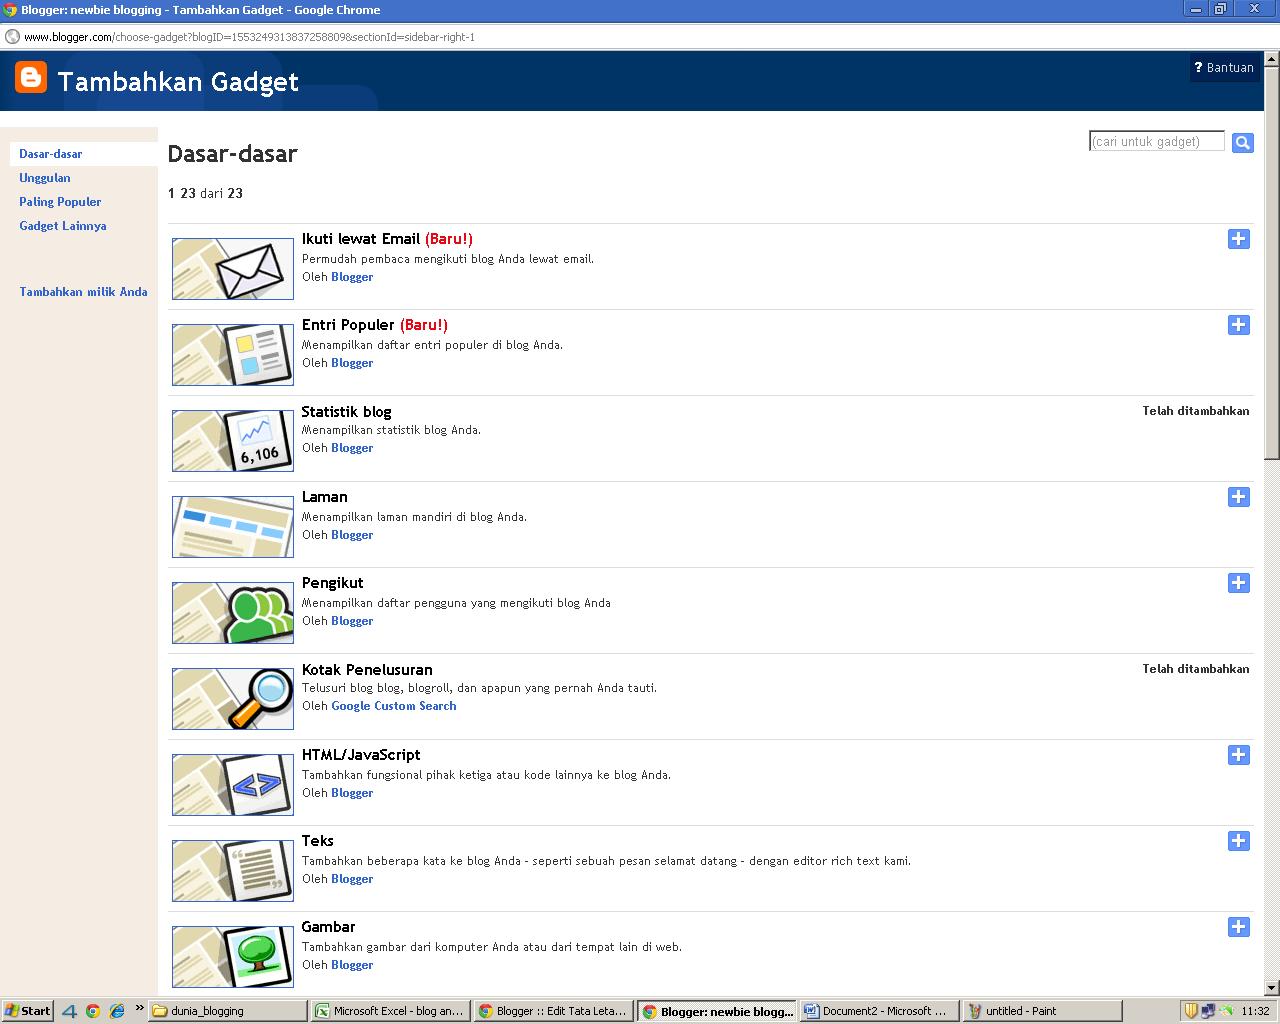The height and width of the screenshot is (1024, 1280).
Task: Launch Internet Explorer from quick launch
Action: [x=116, y=1011]
